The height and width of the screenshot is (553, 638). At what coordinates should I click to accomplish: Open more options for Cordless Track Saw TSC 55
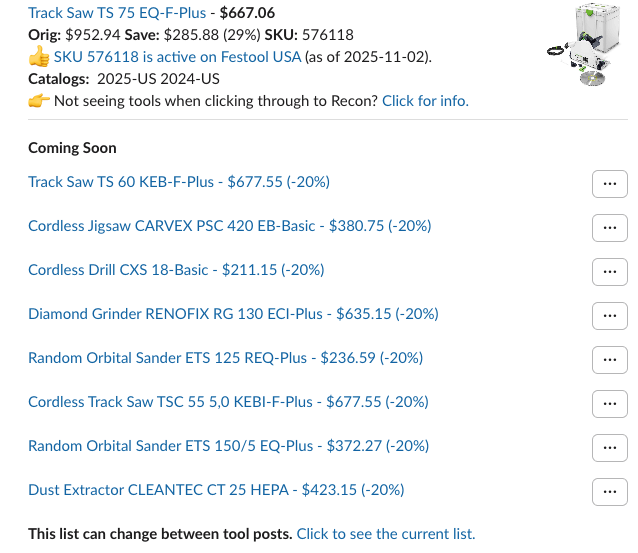pos(609,403)
